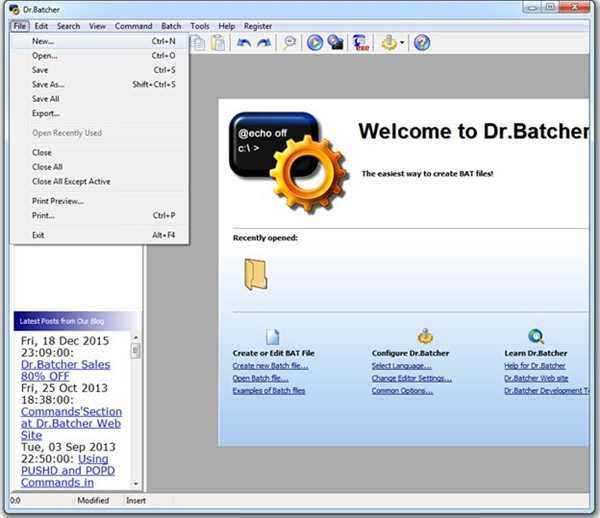Image resolution: width=600 pixels, height=518 pixels.
Task: Click the convert-to-EXE toolbar icon
Action: click(x=361, y=42)
